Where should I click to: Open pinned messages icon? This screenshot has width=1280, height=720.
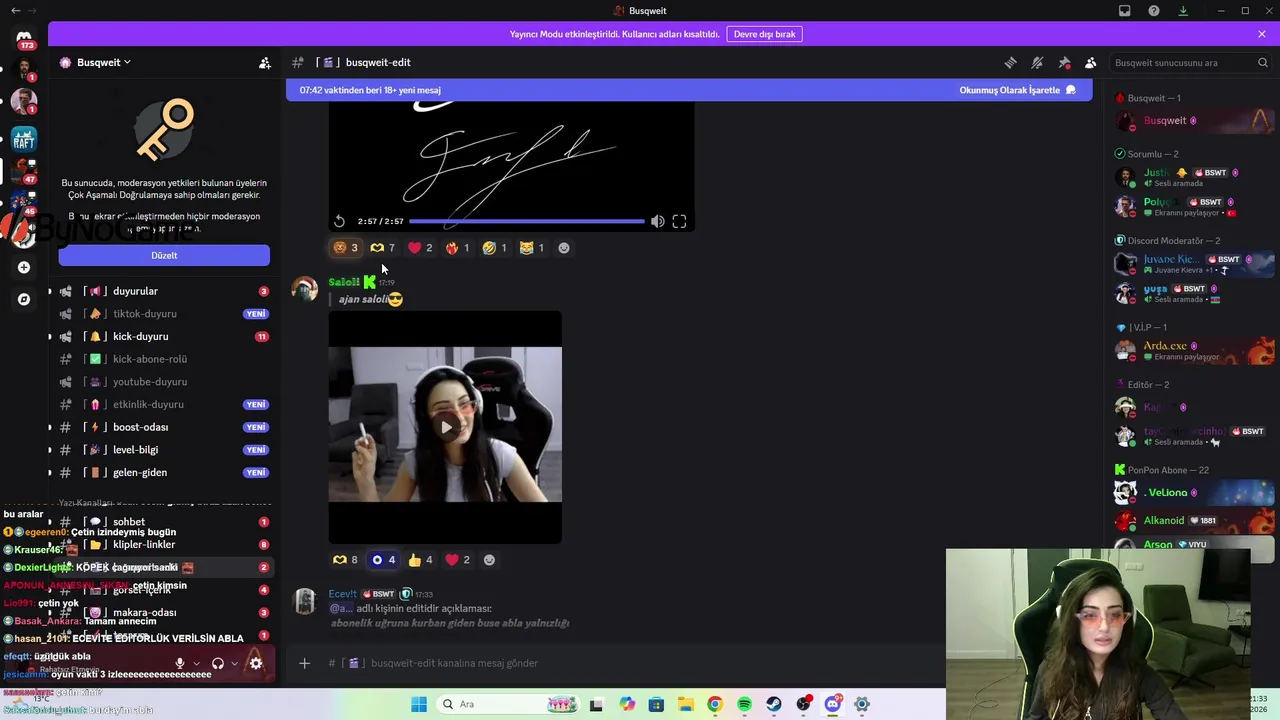1064,62
